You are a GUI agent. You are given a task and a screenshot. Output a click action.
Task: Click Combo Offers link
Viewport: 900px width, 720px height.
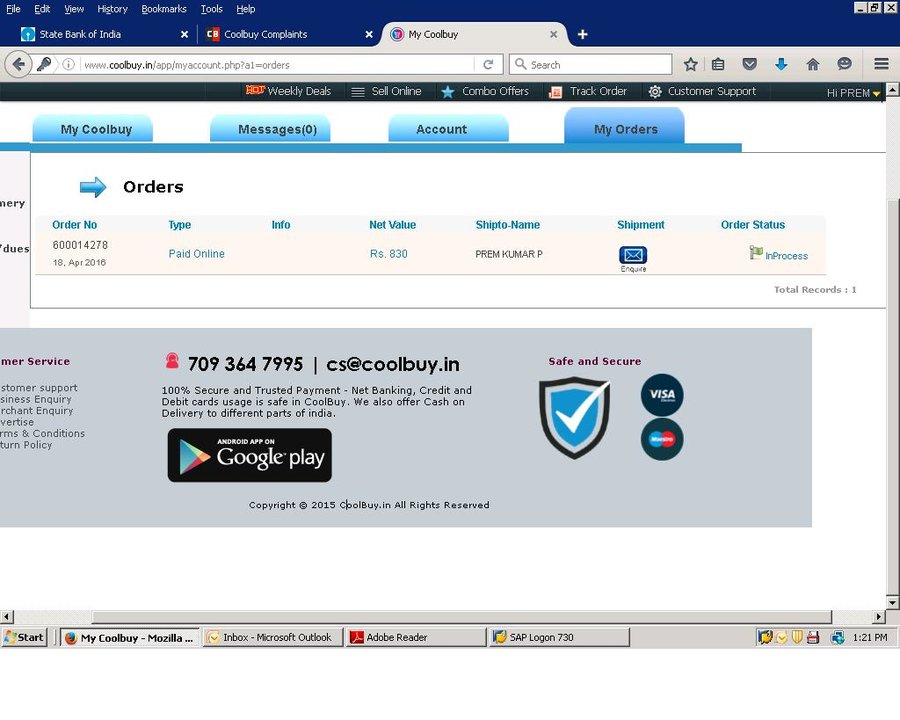coord(495,91)
